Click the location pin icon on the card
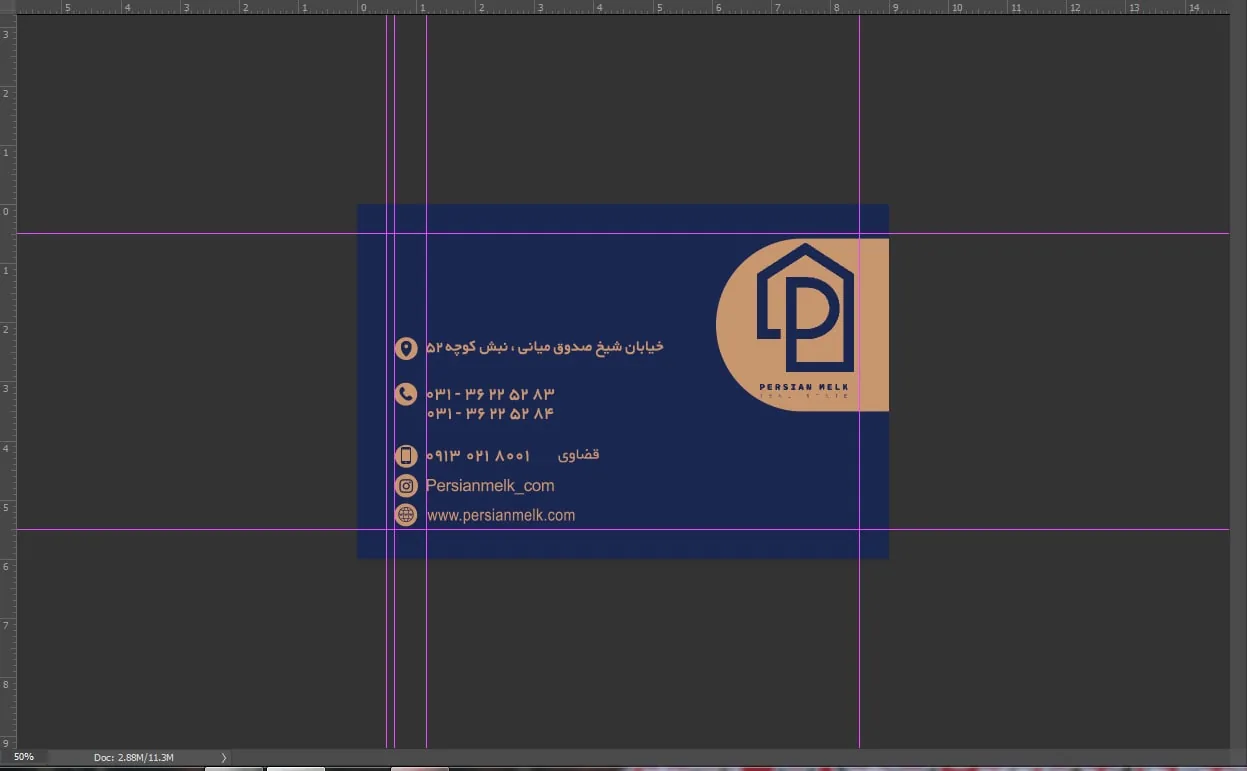The image size is (1247, 771). (406, 348)
